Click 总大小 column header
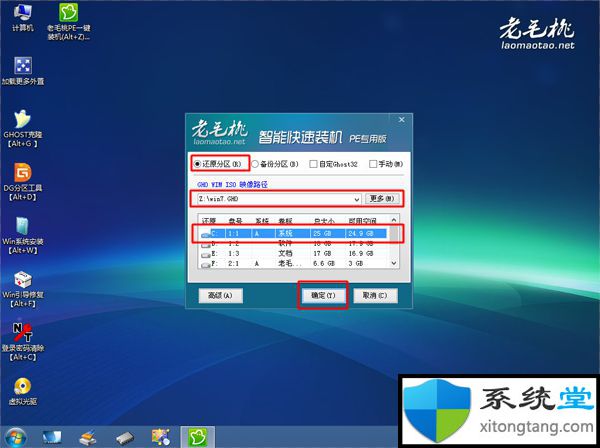Viewport: 600px width, 448px height. pyautogui.click(x=324, y=221)
